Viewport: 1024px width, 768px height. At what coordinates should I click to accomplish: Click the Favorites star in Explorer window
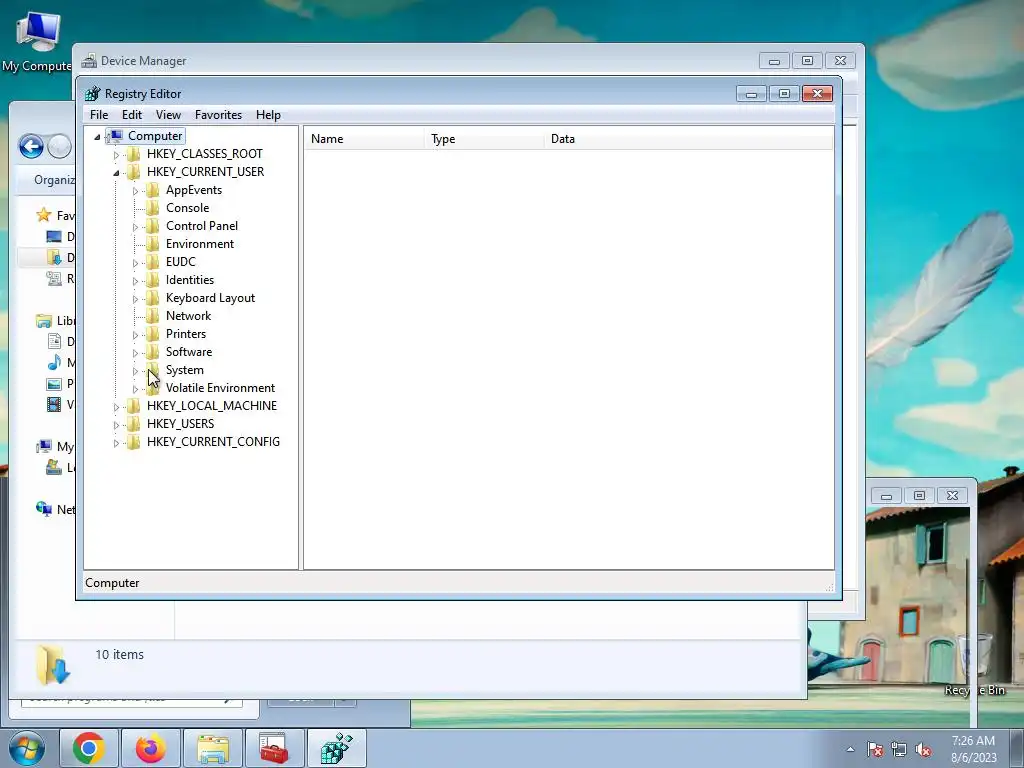click(x=44, y=215)
